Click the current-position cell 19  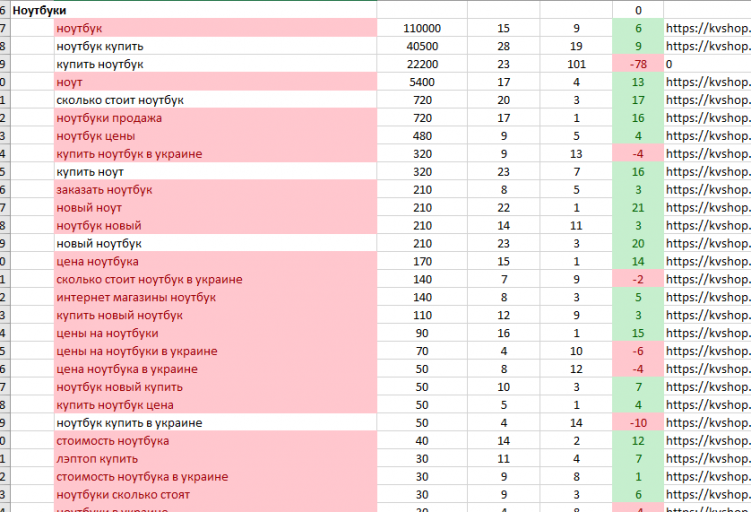(576, 46)
